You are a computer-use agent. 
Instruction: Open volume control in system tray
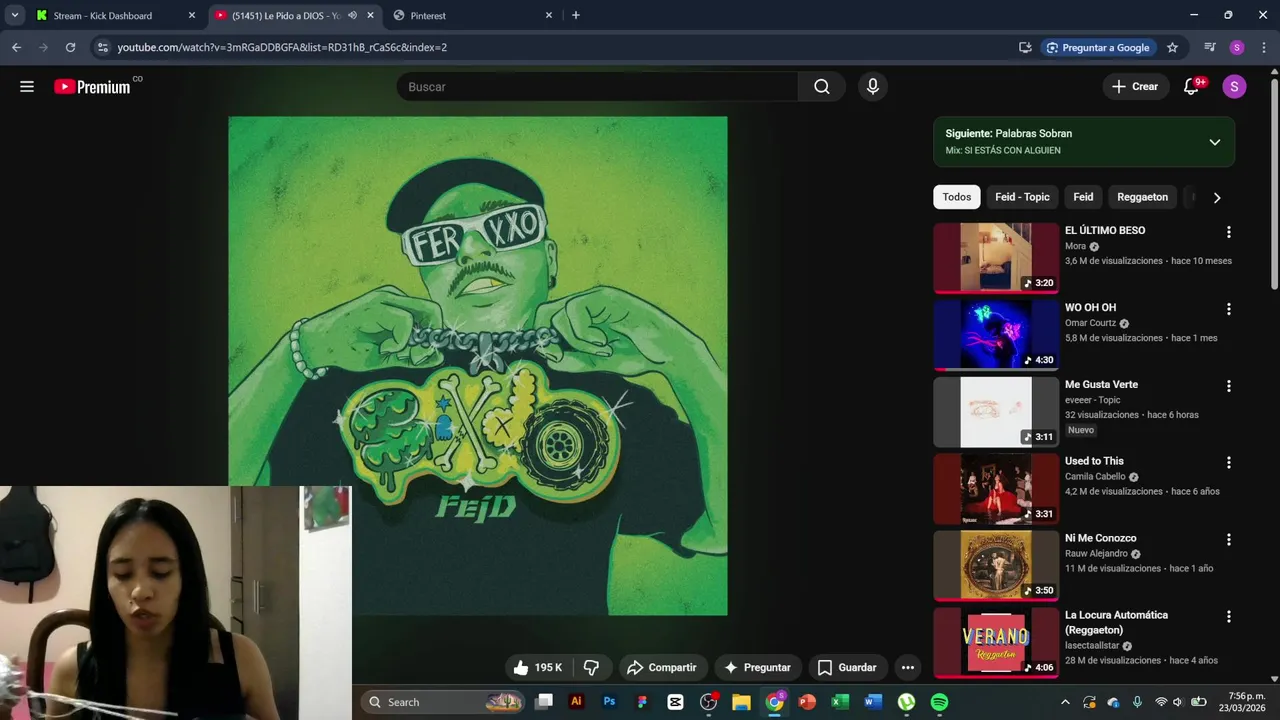(x=1177, y=702)
